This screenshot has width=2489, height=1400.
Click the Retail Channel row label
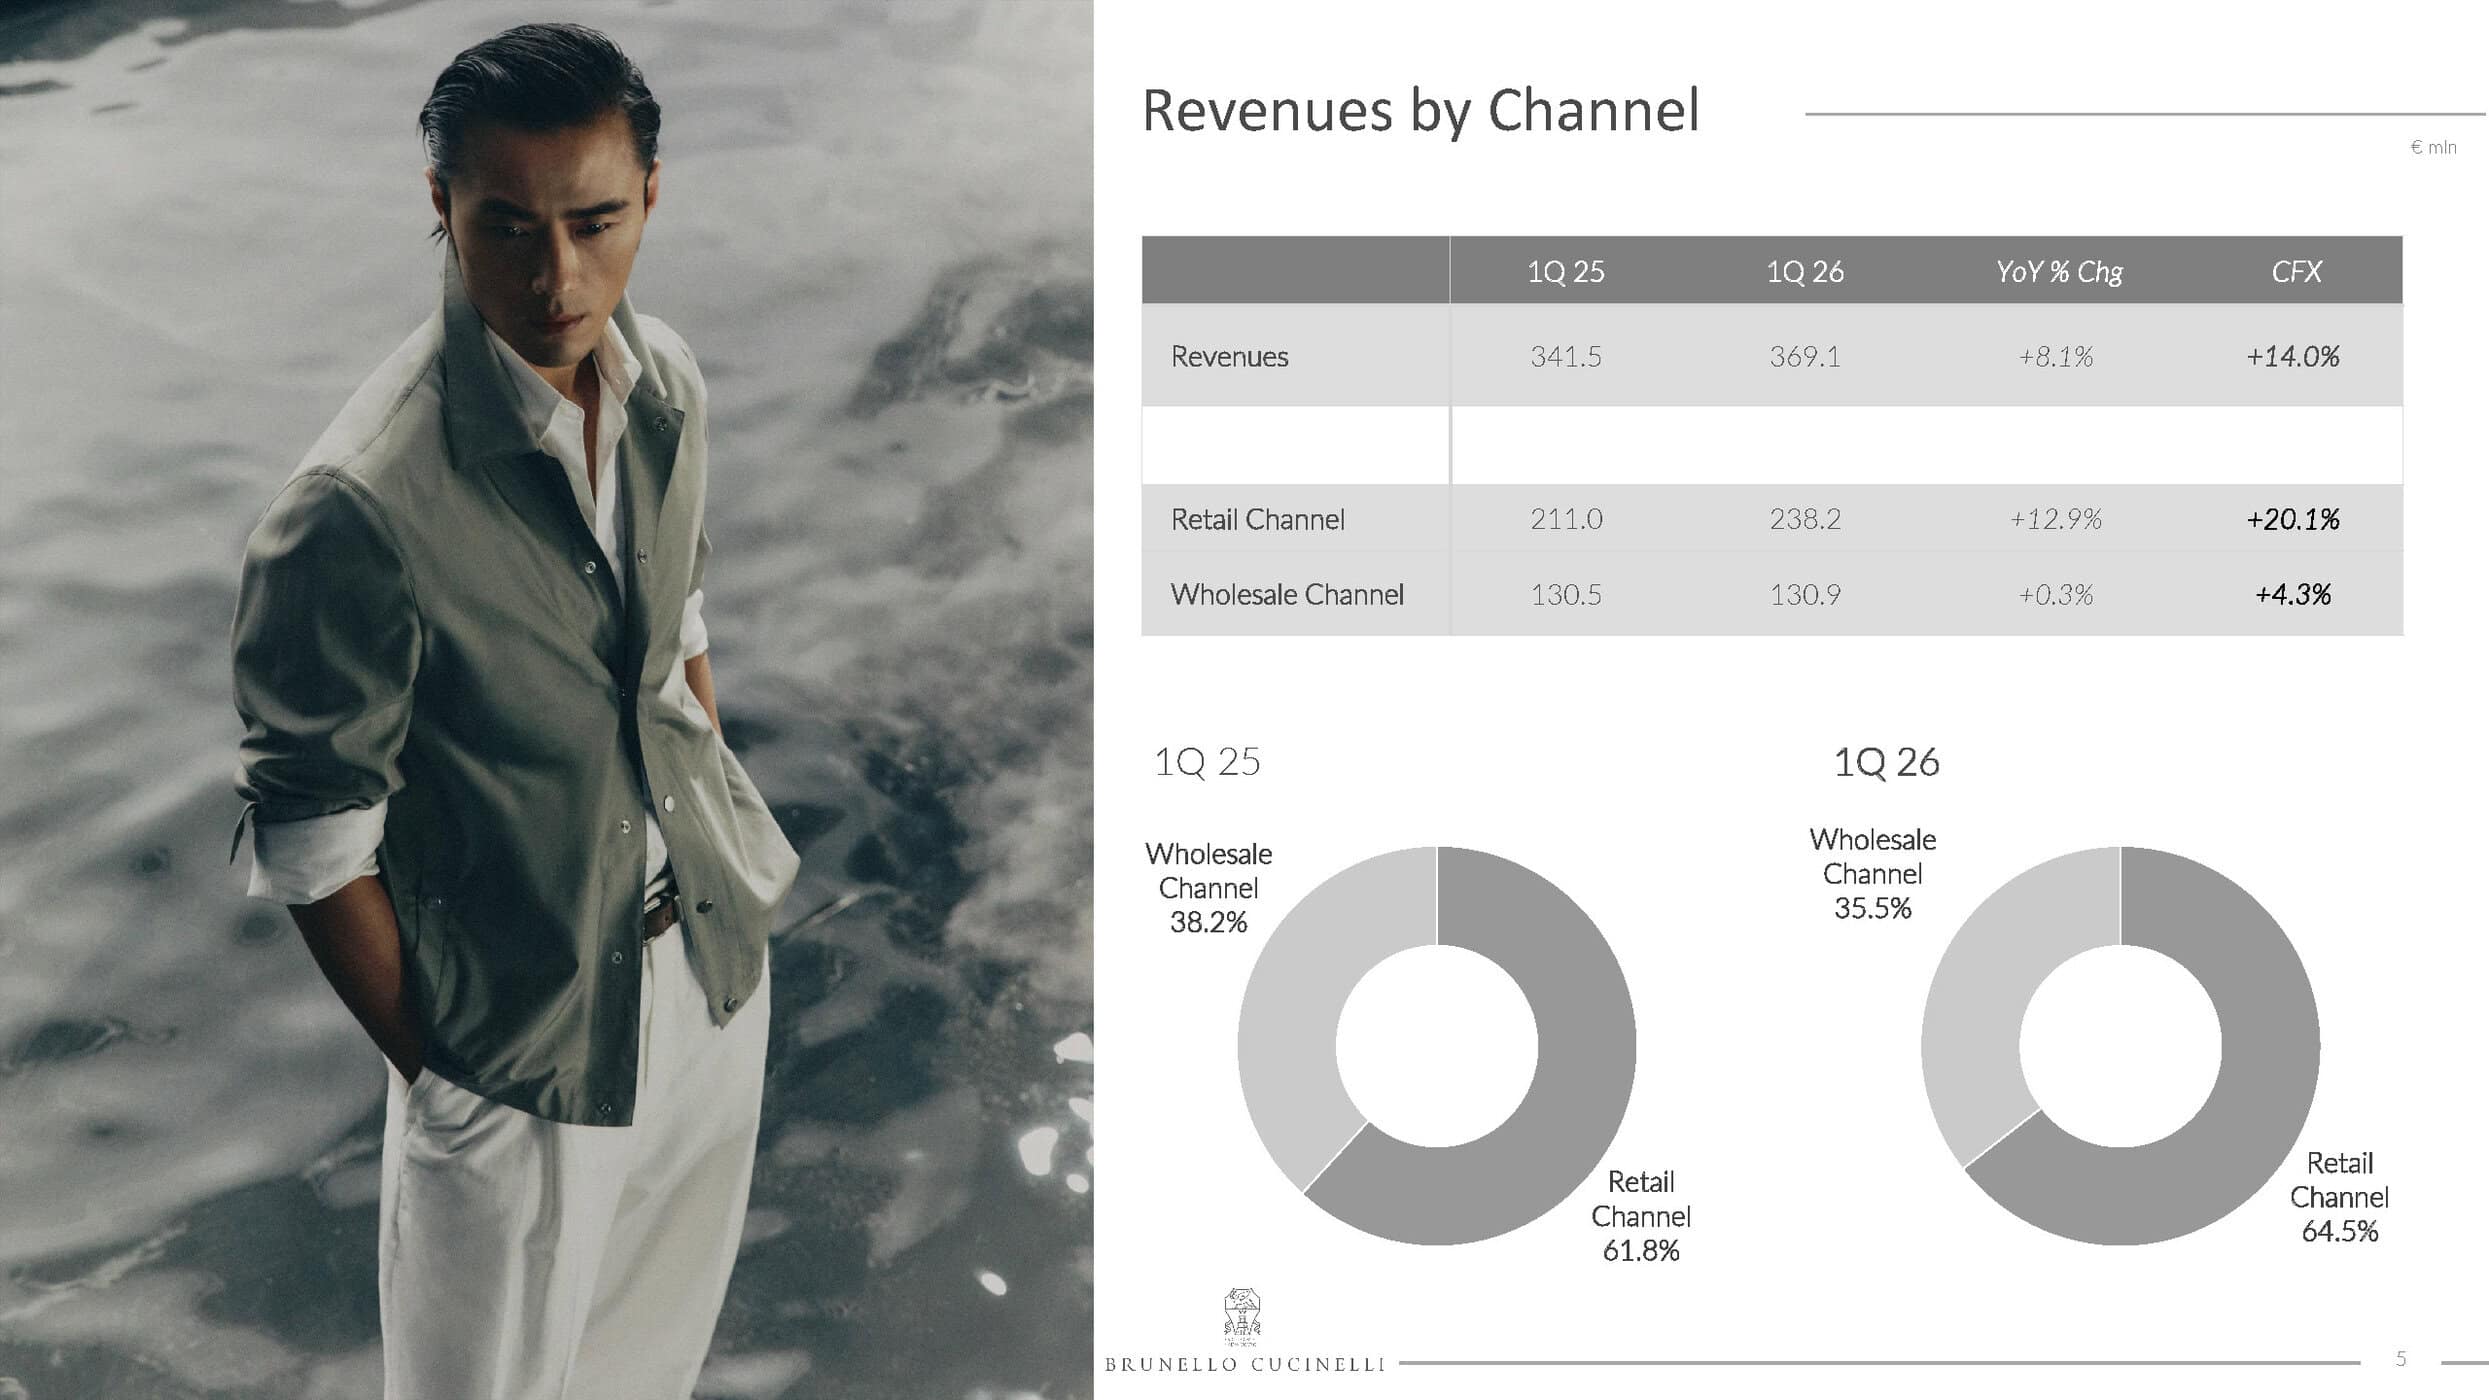tap(1257, 519)
